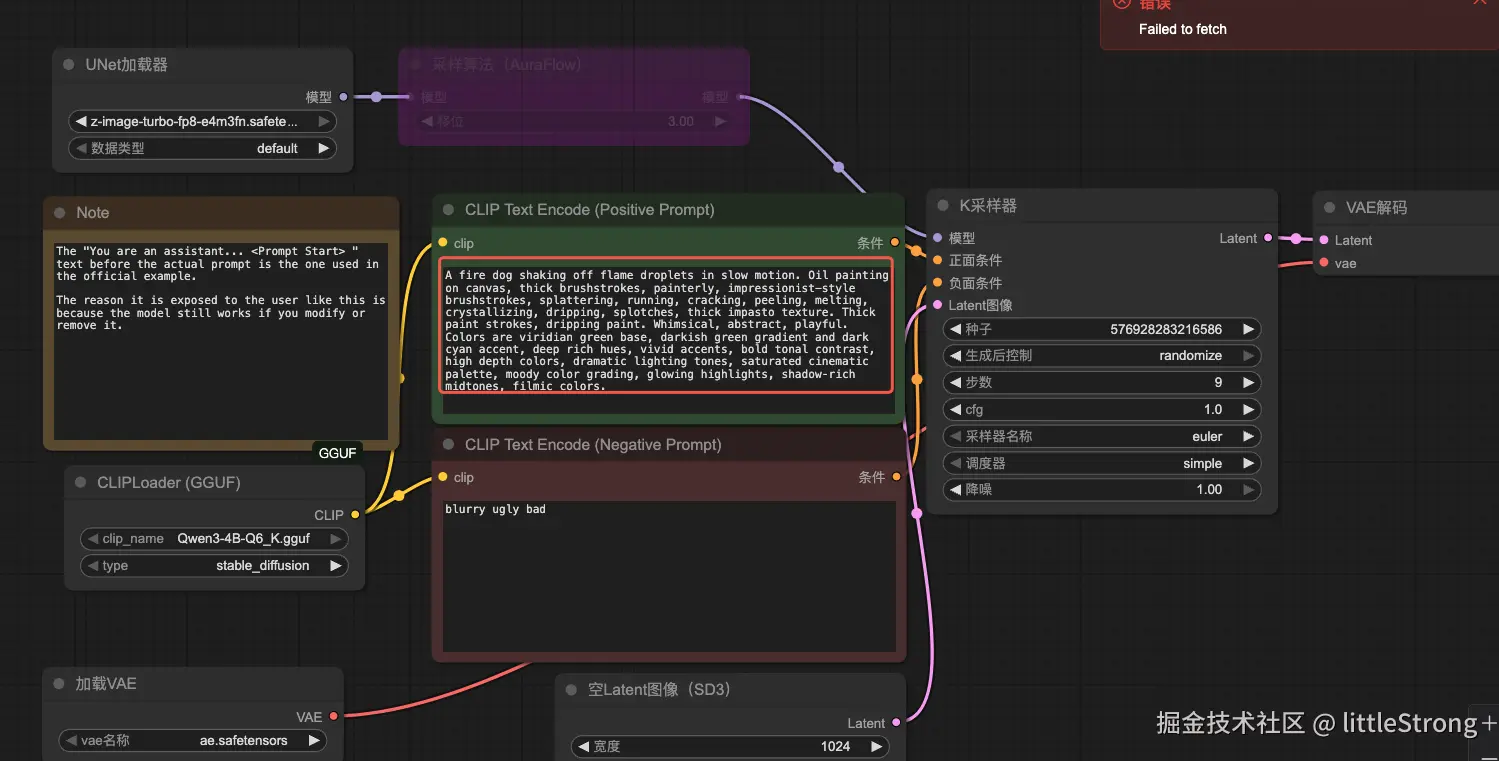Open the z-image-turbo model file selector
The image size is (1499, 761).
(202, 121)
